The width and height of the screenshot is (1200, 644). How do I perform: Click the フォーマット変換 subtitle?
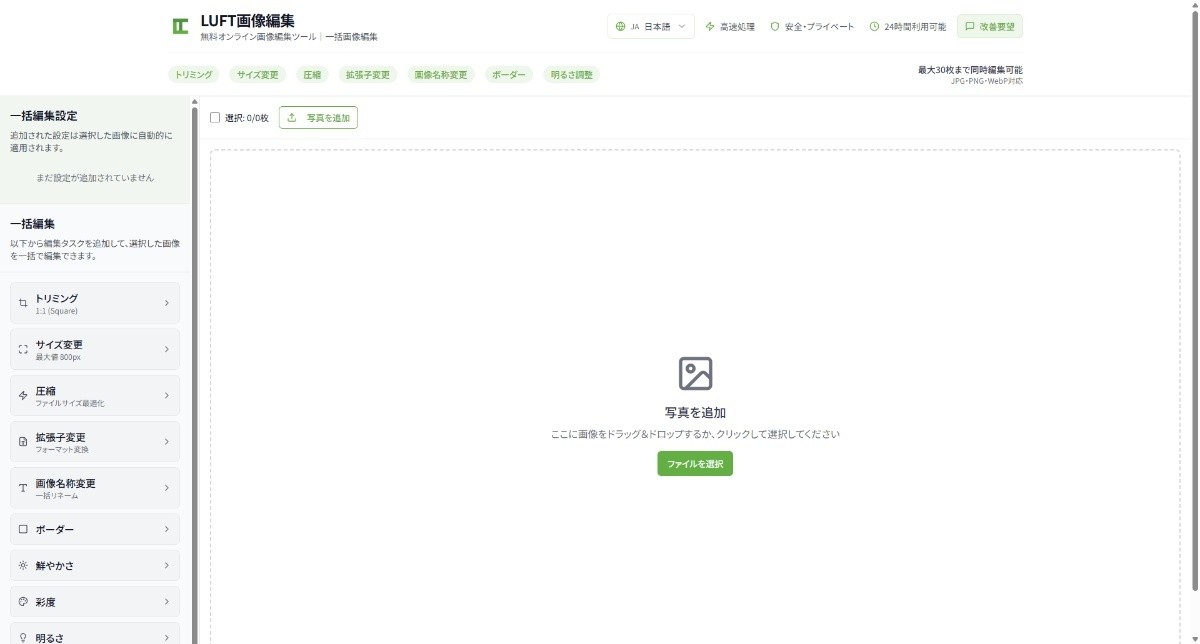coord(62,449)
